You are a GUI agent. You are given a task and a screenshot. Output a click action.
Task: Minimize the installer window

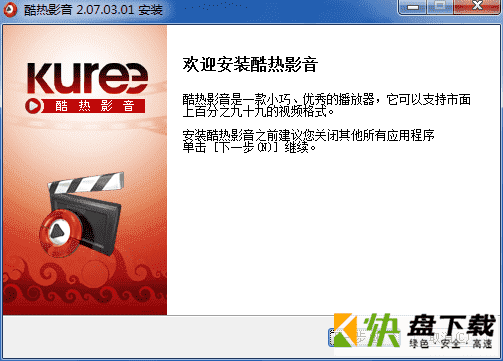(413, 7)
